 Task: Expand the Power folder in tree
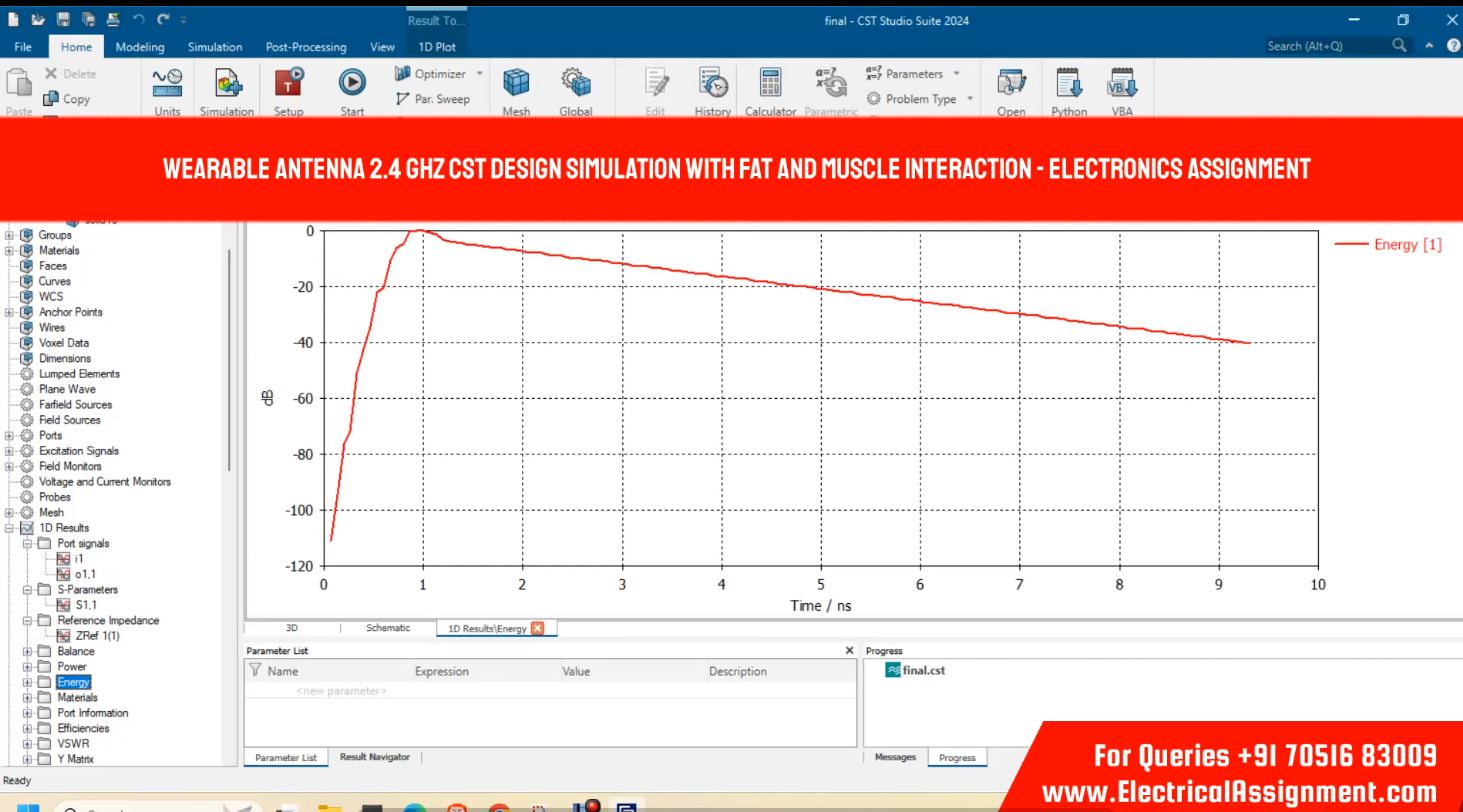coord(28,667)
